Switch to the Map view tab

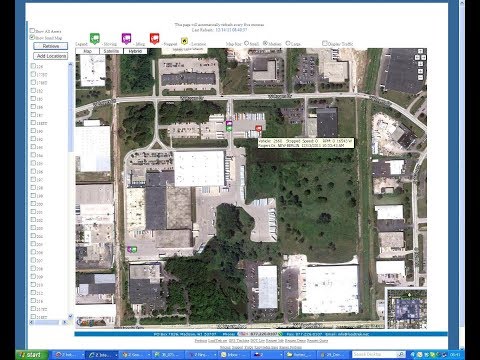coord(87,51)
